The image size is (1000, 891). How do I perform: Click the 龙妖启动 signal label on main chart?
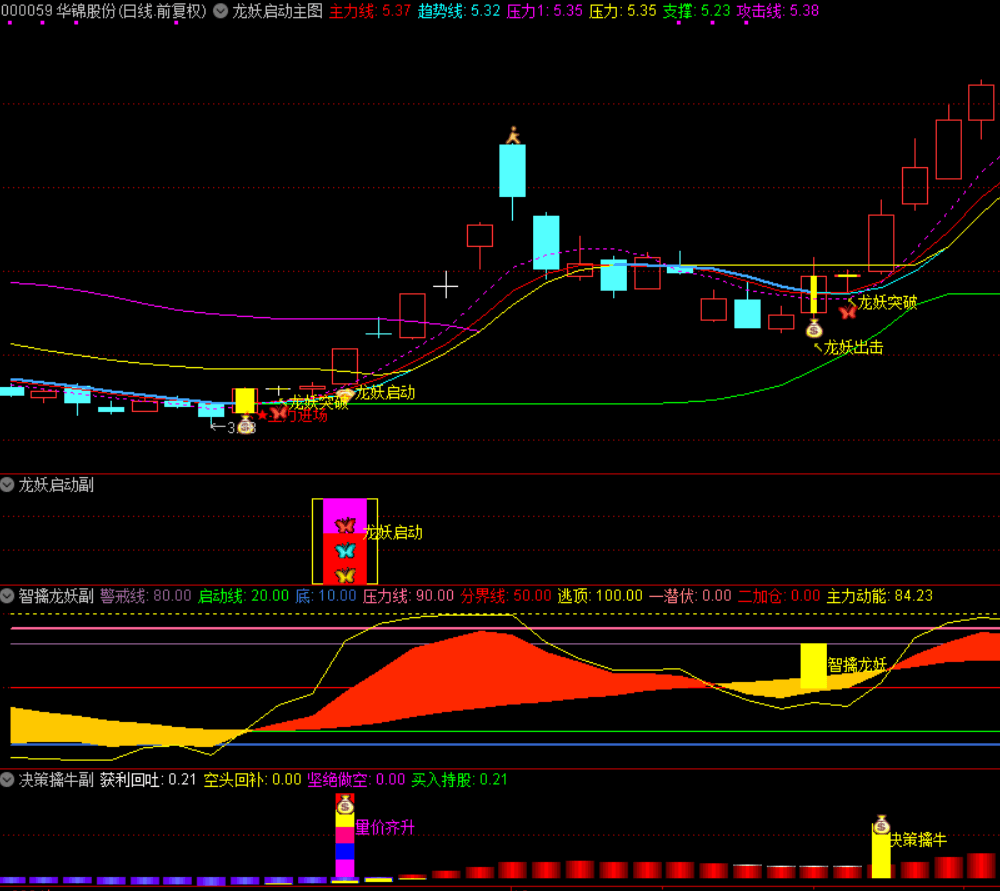tap(384, 393)
